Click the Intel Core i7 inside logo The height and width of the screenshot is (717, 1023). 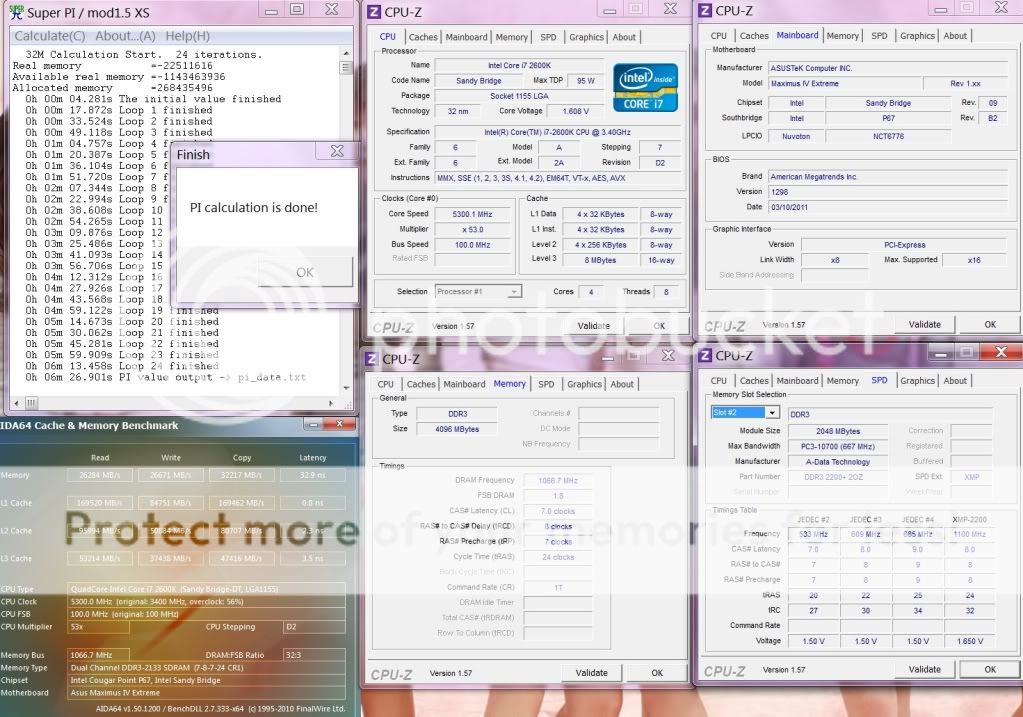tap(645, 87)
